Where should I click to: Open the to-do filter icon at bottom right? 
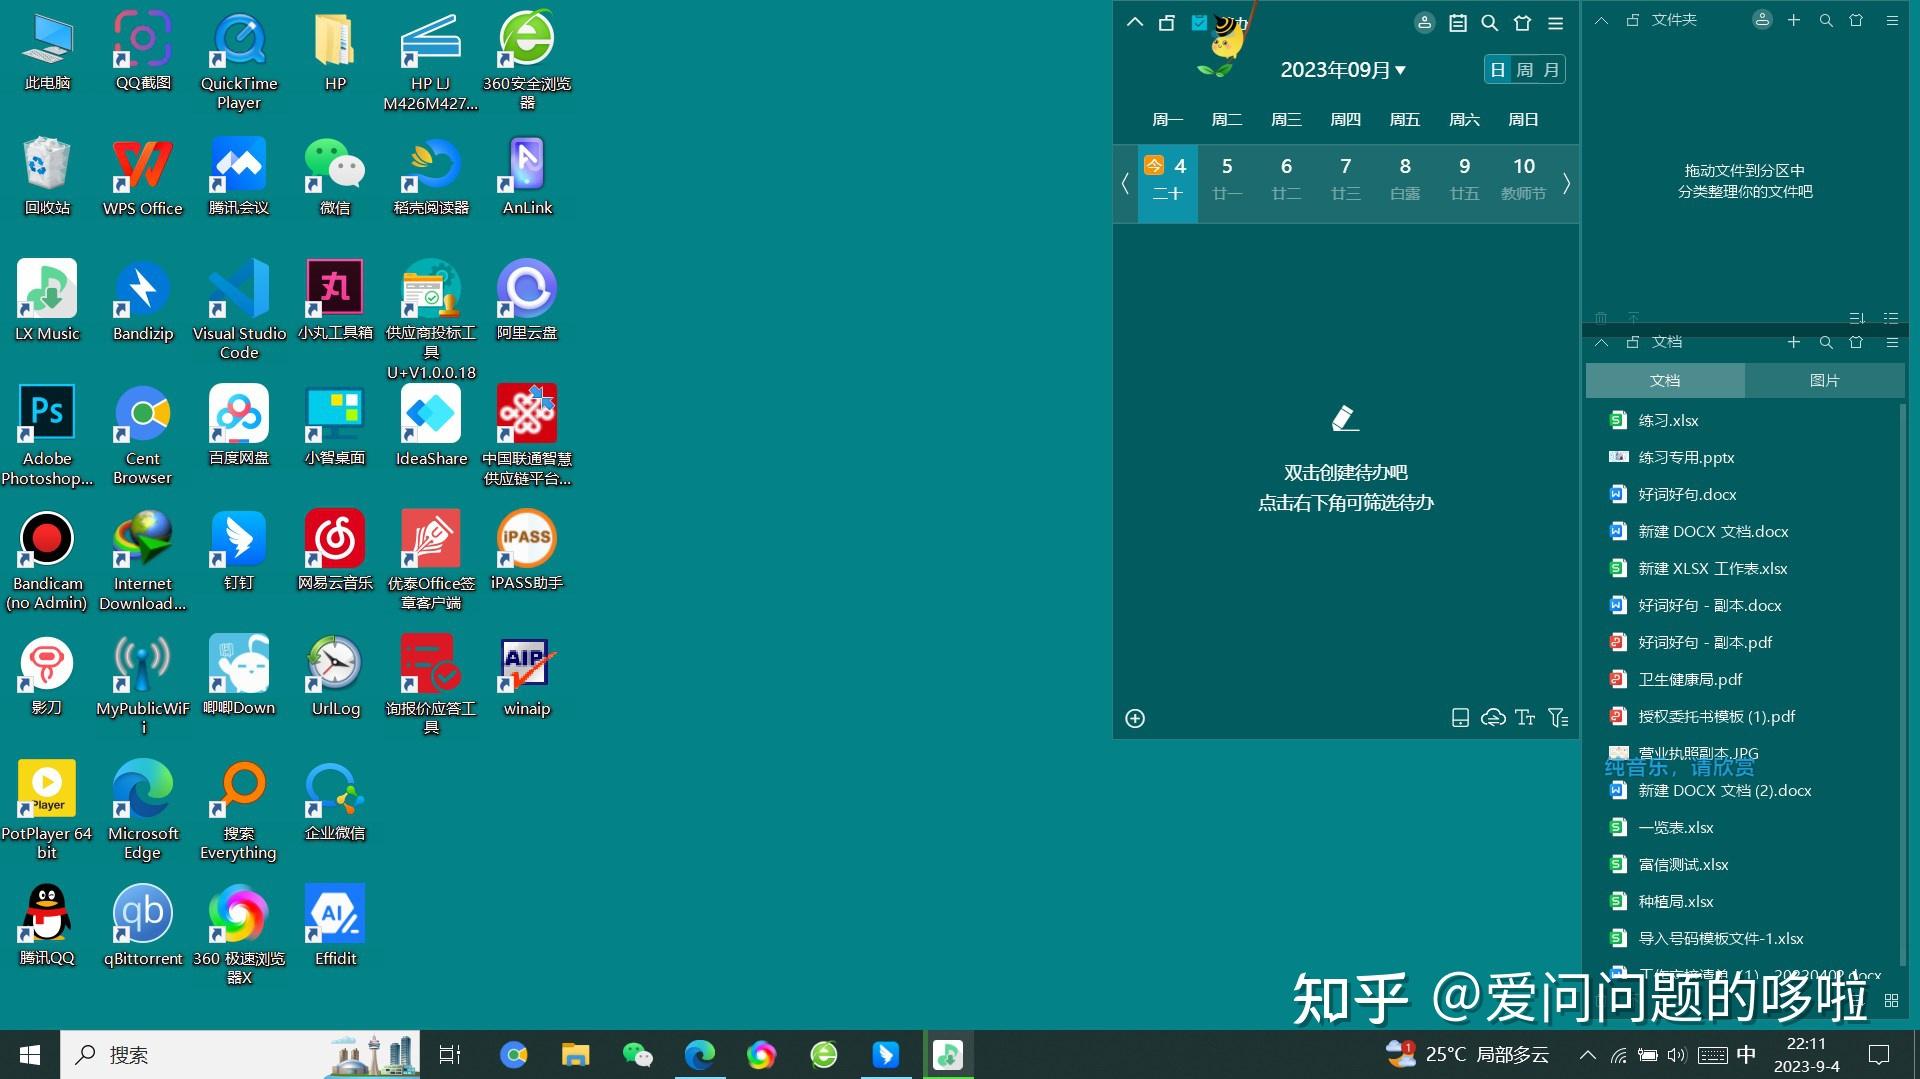[1557, 718]
